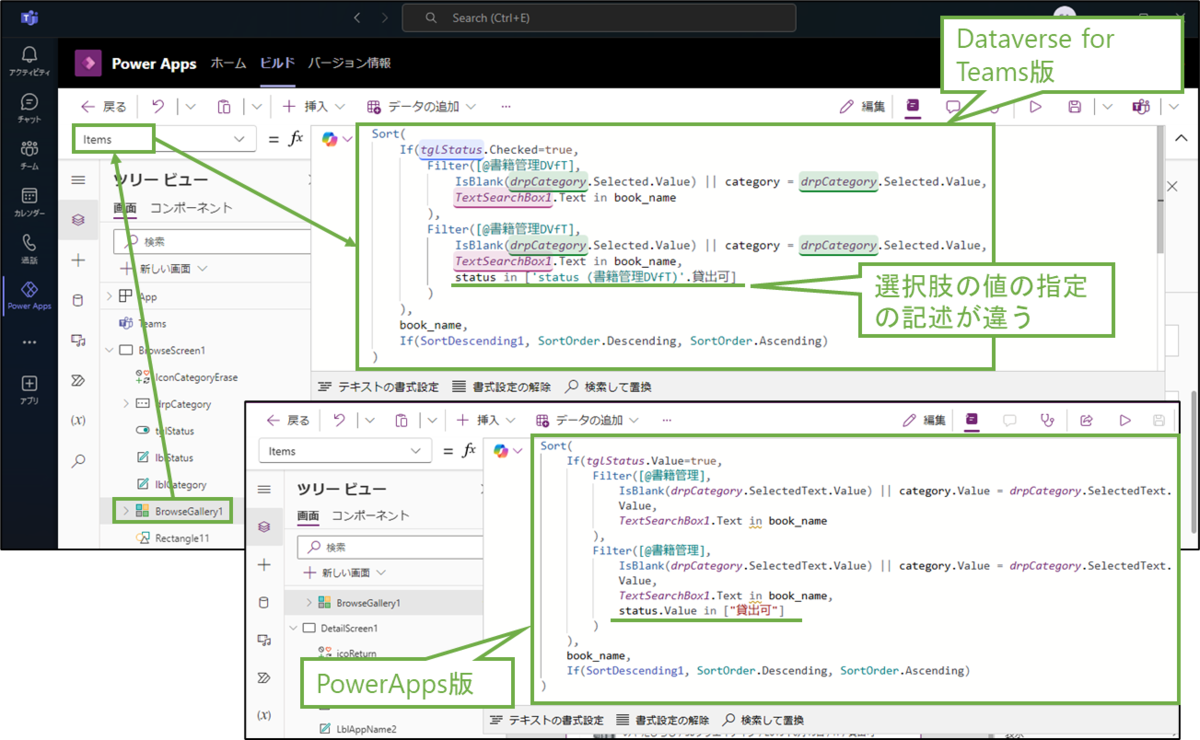Image resolution: width=1200 pixels, height=740 pixels.
Task: Open search icon in upper left rail
Action: [x=78, y=460]
